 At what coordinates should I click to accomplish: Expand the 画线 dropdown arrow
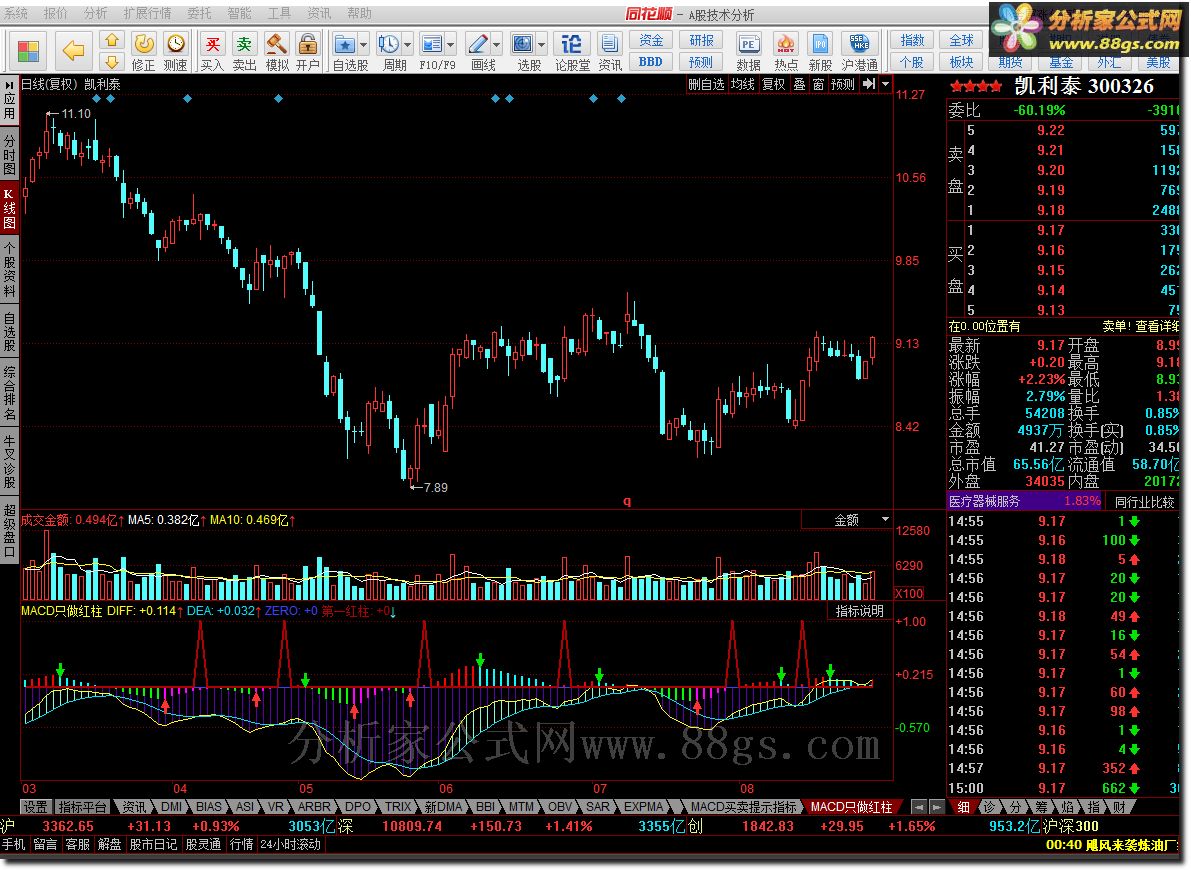point(497,44)
